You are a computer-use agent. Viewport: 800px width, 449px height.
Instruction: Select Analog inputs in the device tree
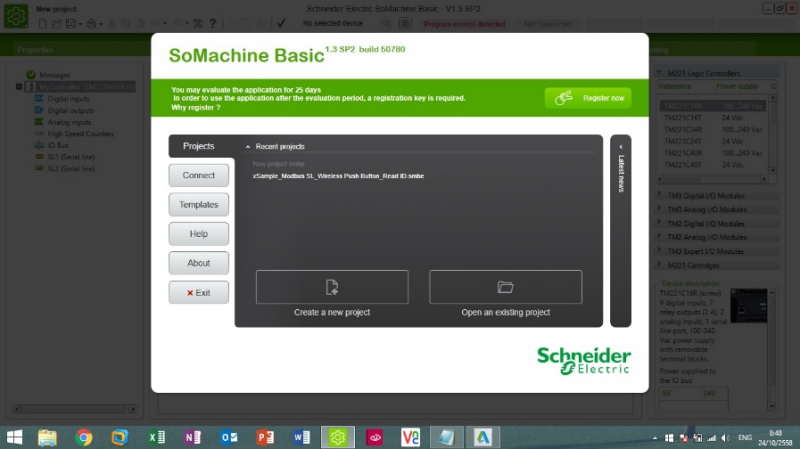tap(69, 122)
